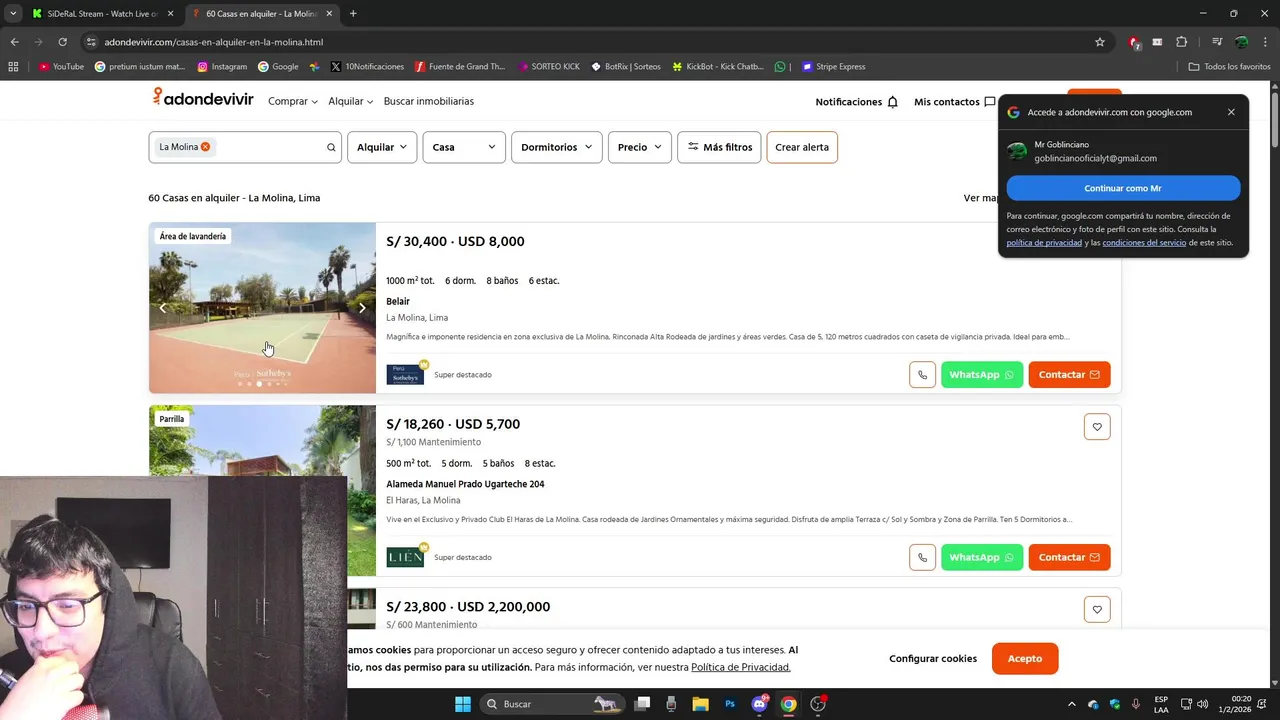
Task: Call the Alameda Manuel Prado listing phone icon
Action: (x=922, y=557)
